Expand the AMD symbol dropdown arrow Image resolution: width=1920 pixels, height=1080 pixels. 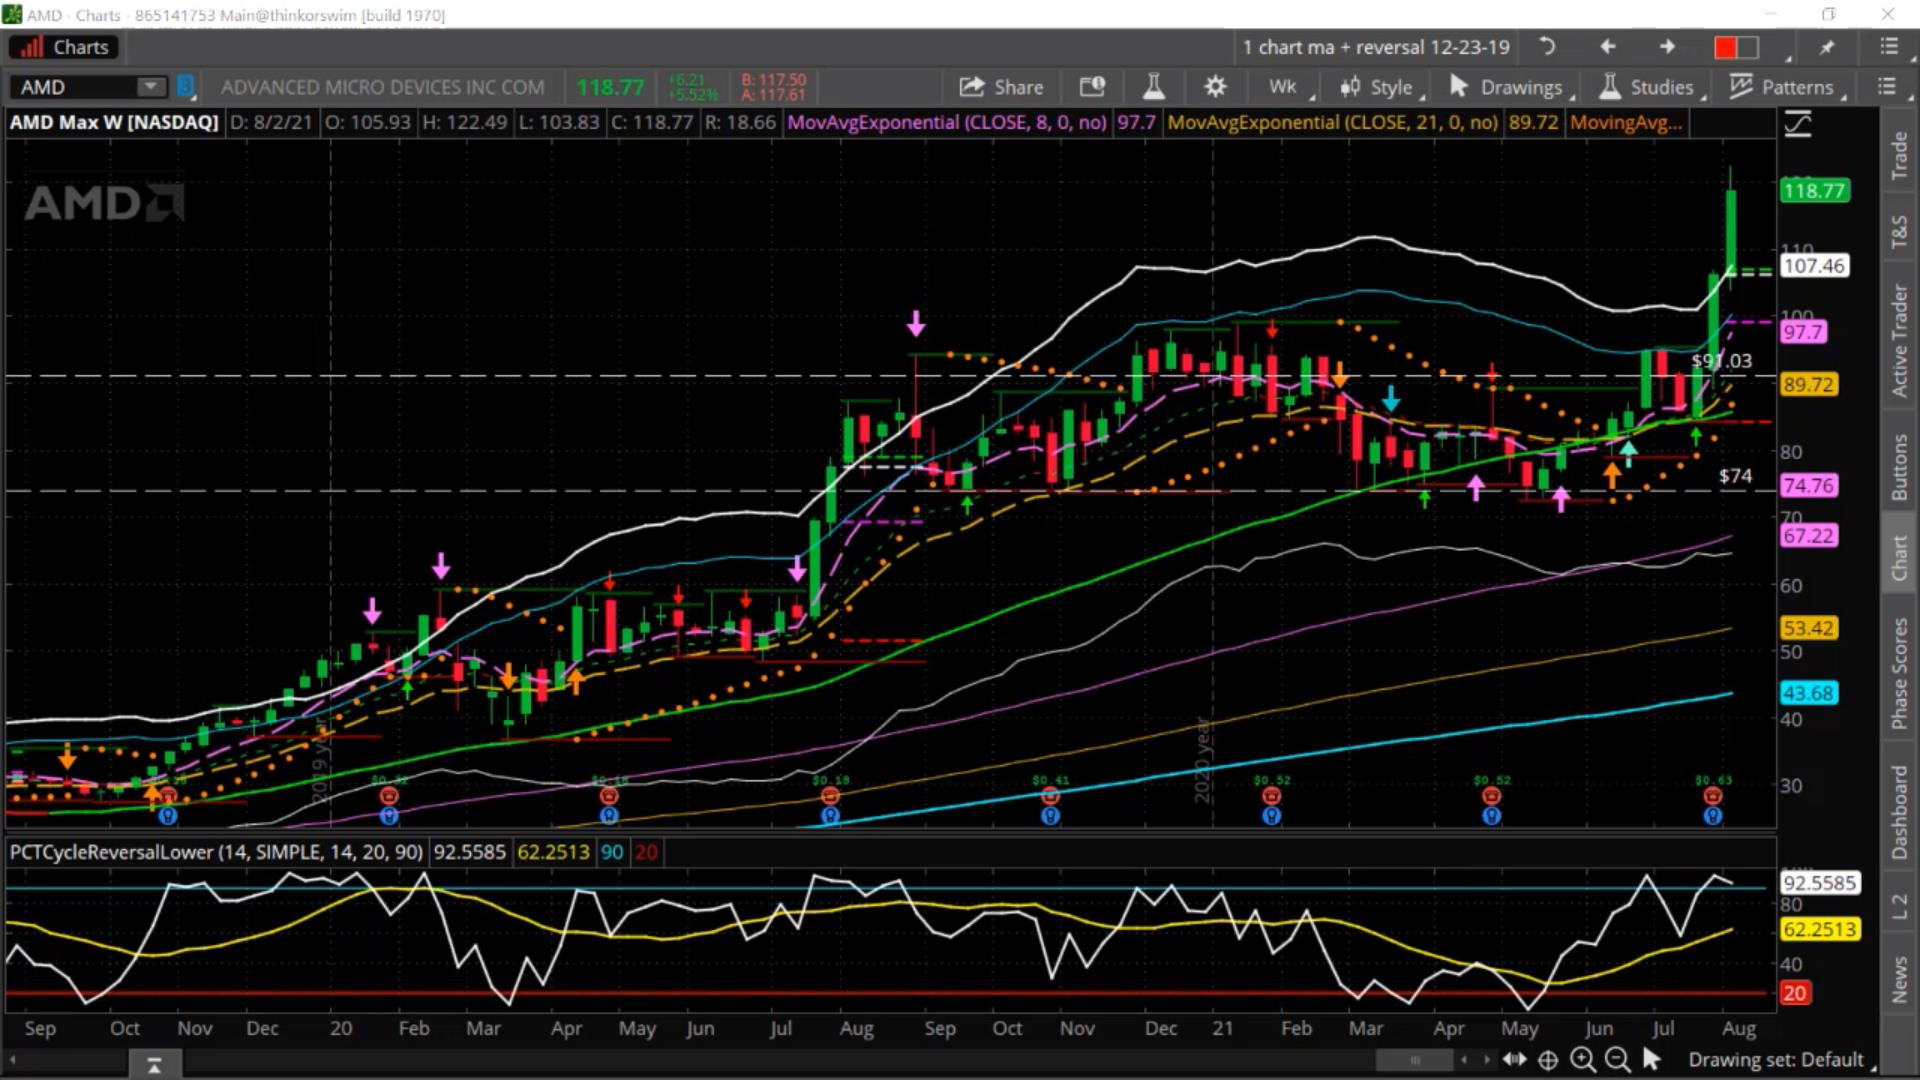pyautogui.click(x=151, y=87)
